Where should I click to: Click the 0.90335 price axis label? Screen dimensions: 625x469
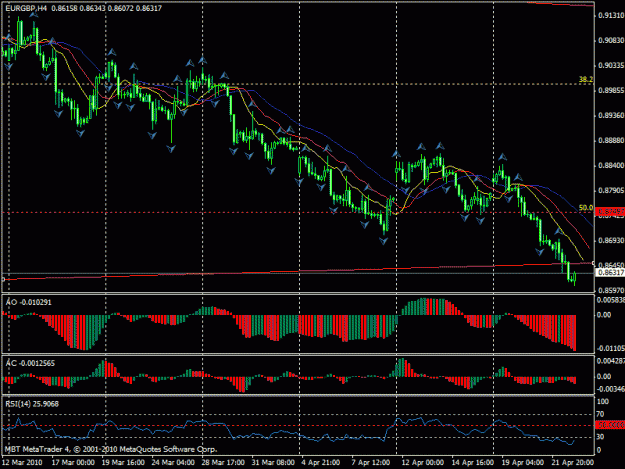[611, 65]
